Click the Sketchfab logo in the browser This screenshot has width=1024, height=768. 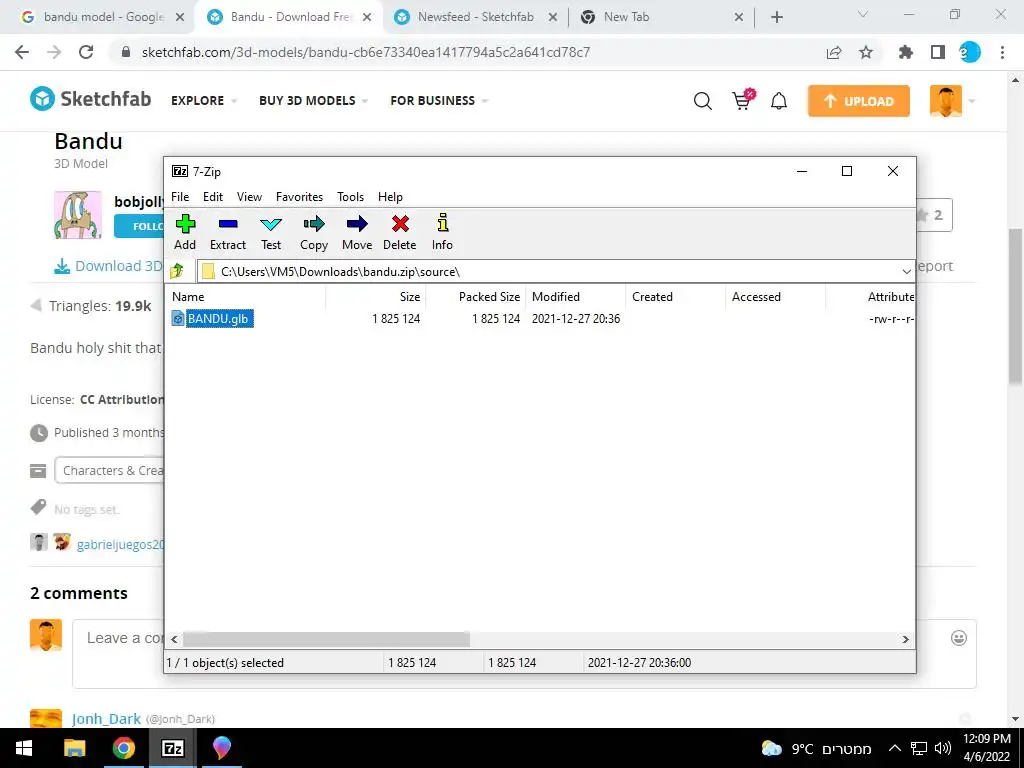91,99
